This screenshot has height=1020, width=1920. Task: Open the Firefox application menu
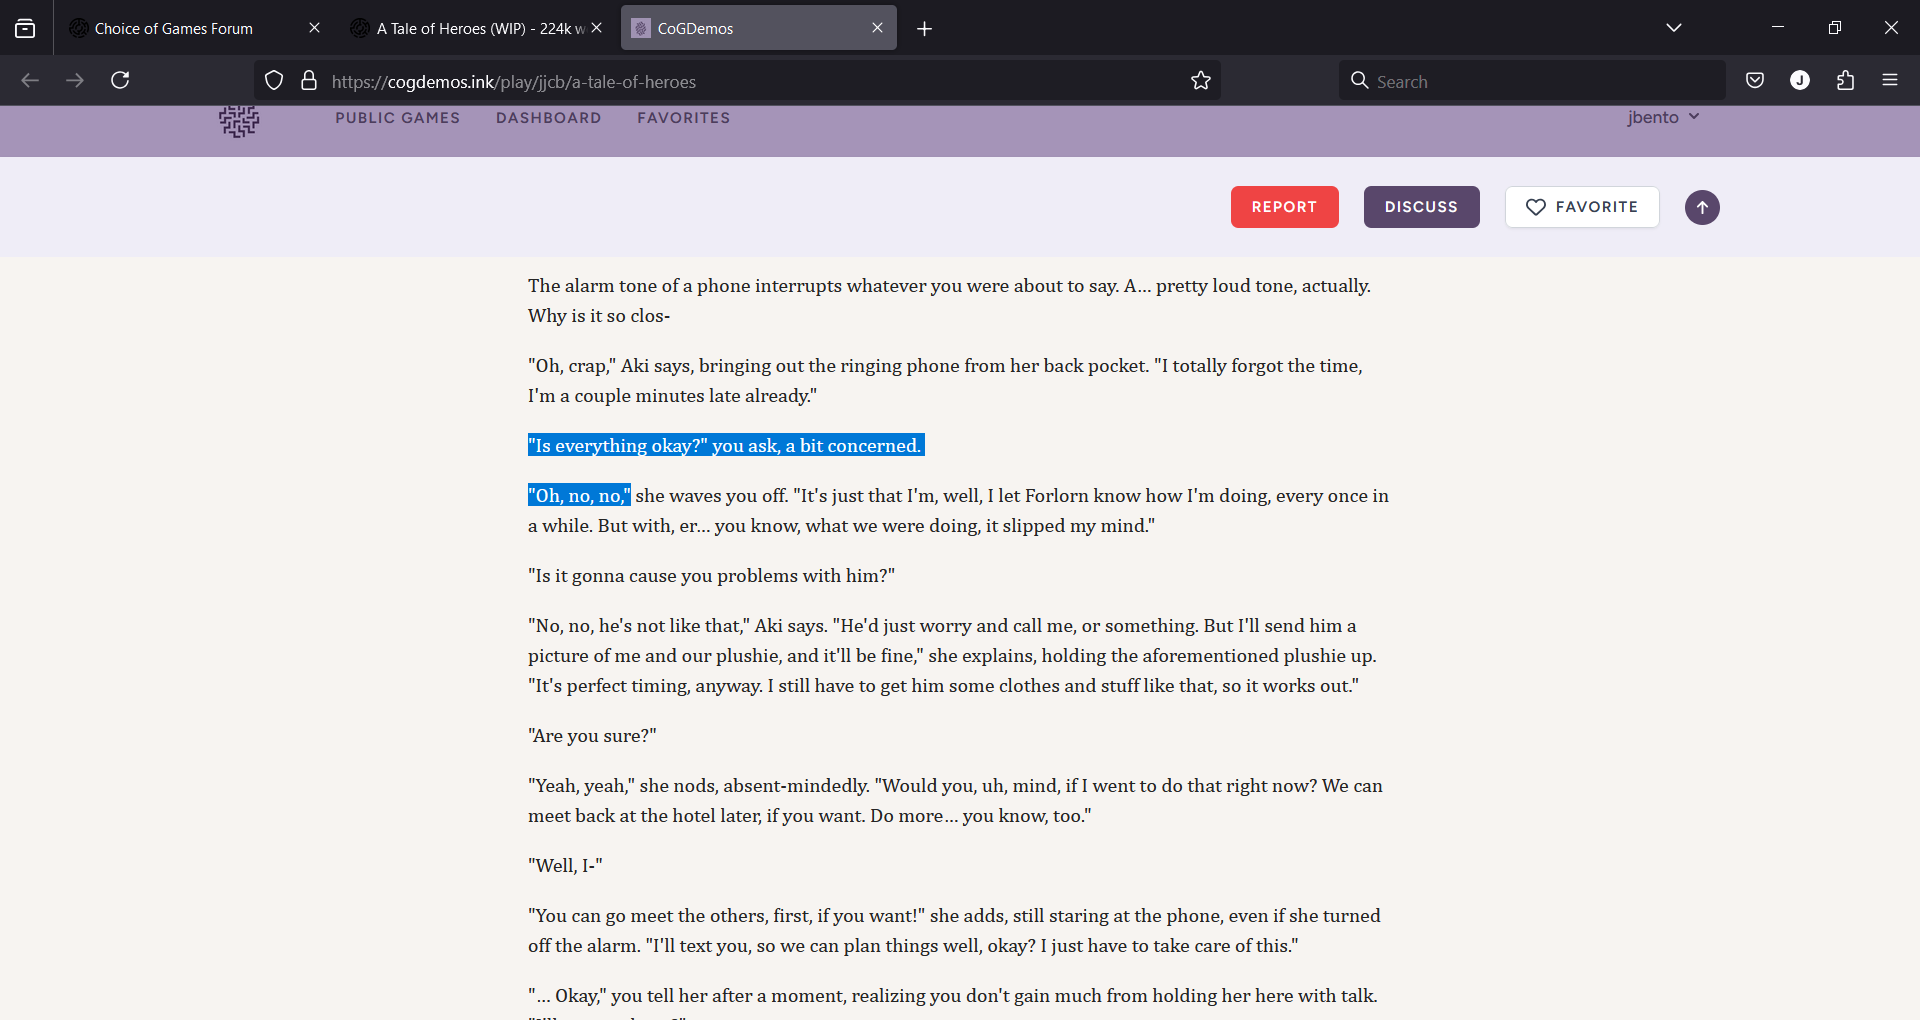point(1890,81)
